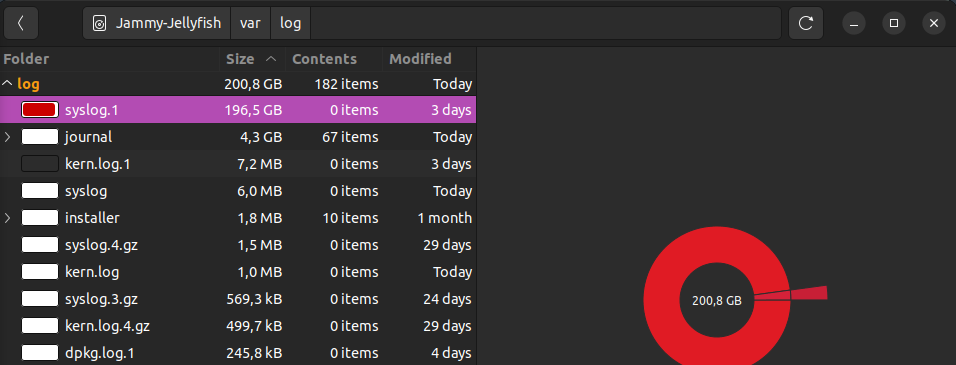Click the 200,8 GB size in log row

[x=254, y=83]
